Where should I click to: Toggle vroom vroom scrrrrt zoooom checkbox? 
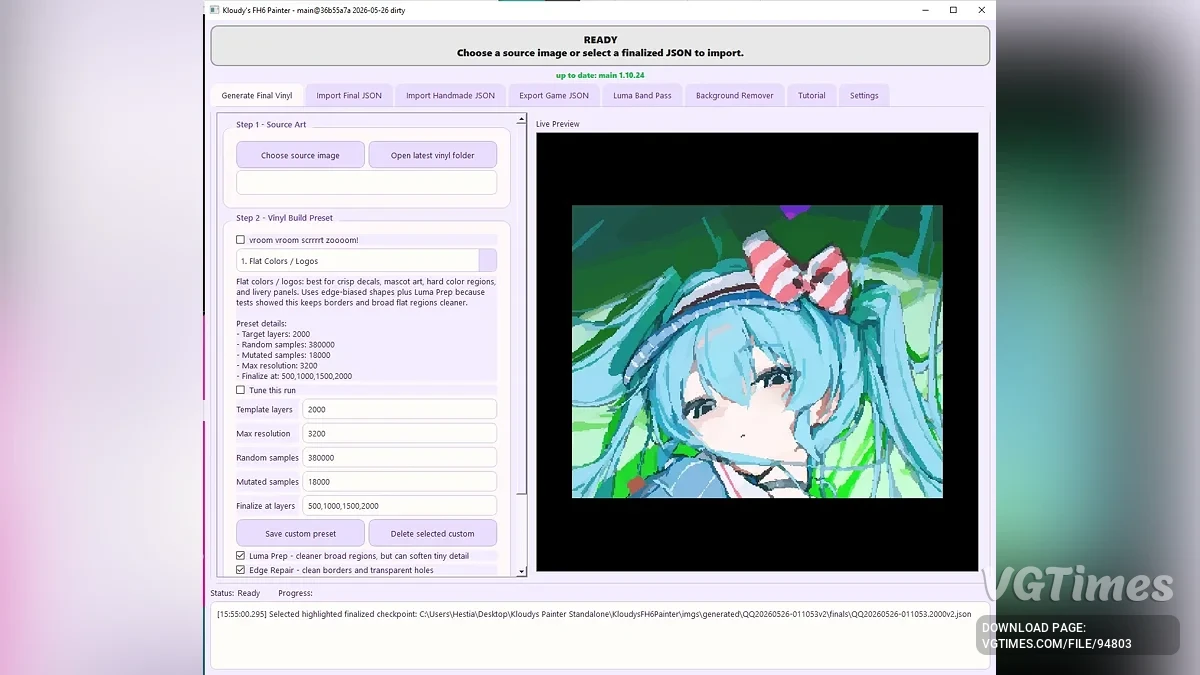click(240, 240)
